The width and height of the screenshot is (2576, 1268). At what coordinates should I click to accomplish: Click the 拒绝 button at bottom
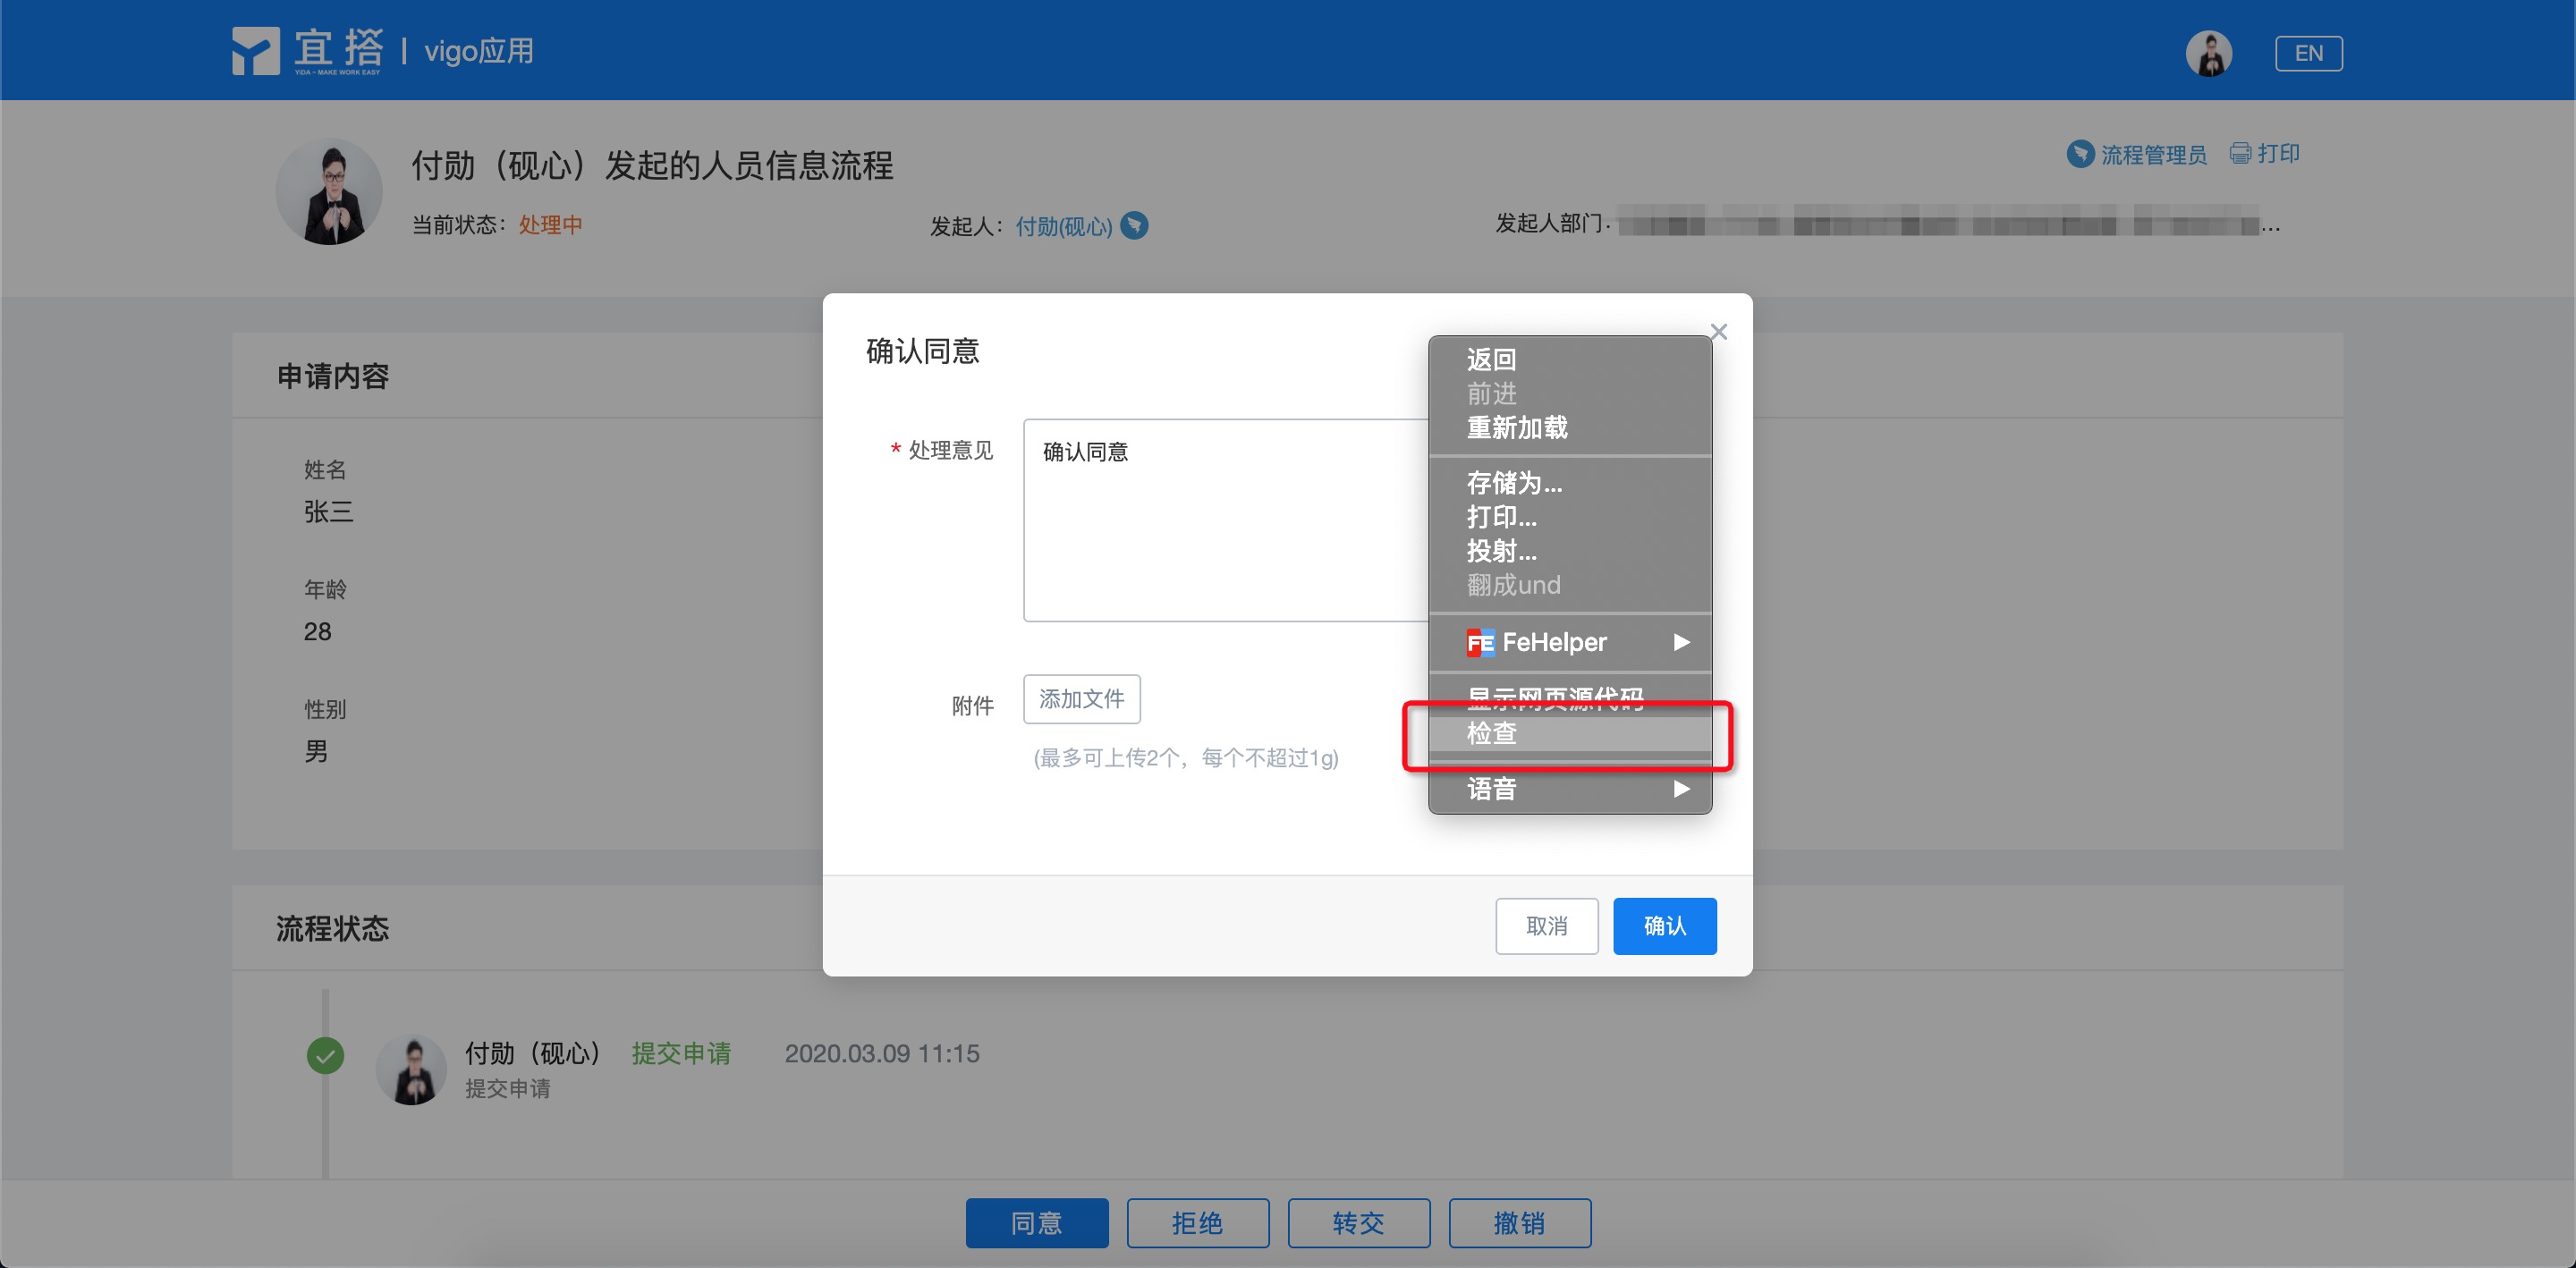[x=1197, y=1223]
